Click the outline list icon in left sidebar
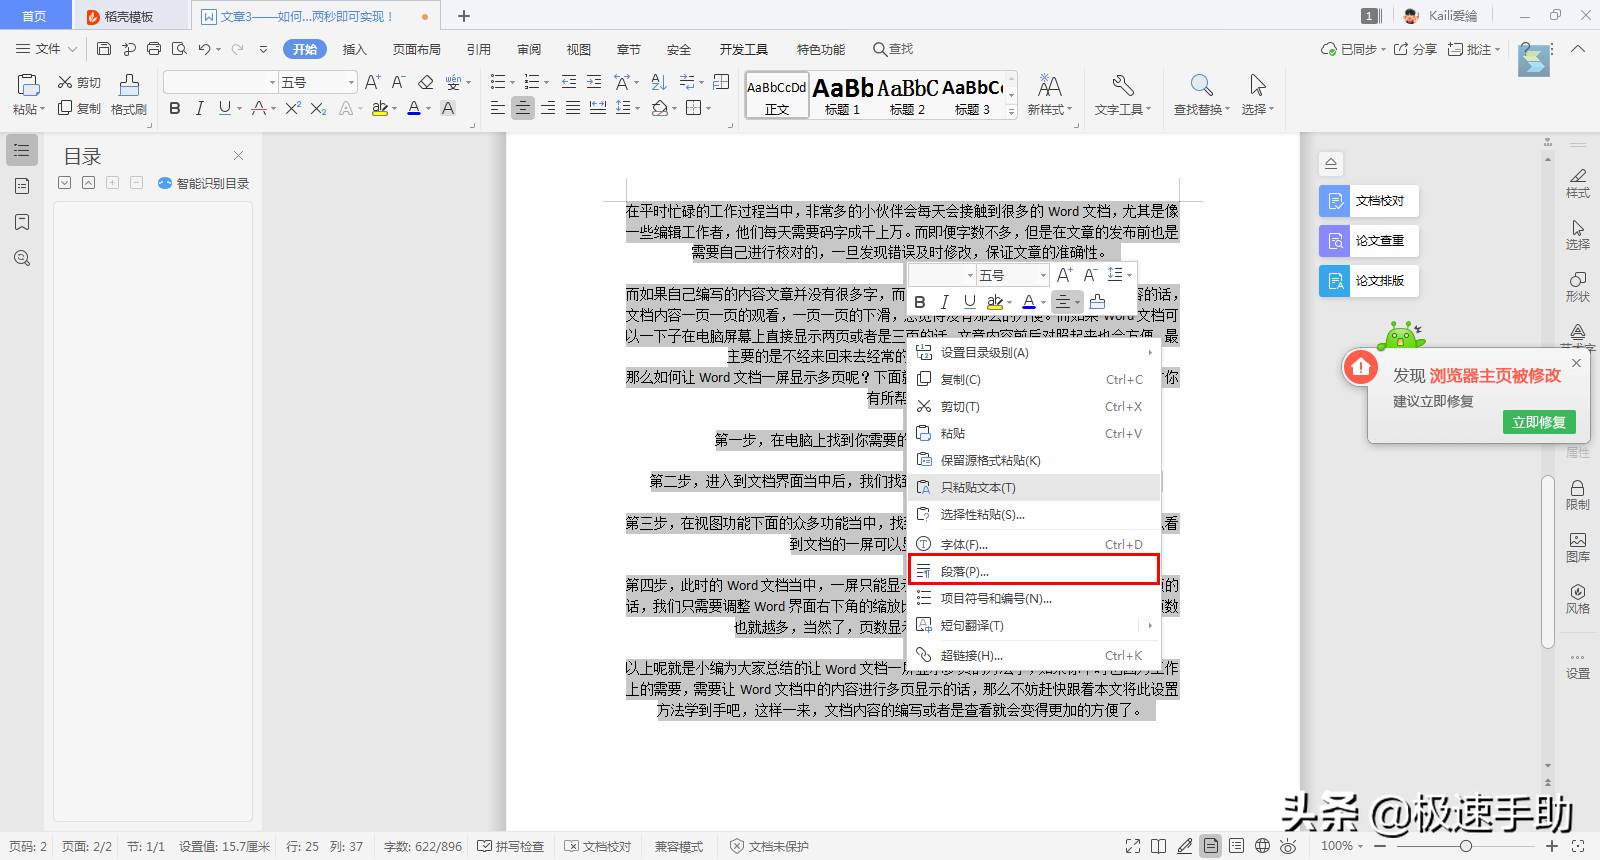1600x860 pixels. pyautogui.click(x=22, y=150)
